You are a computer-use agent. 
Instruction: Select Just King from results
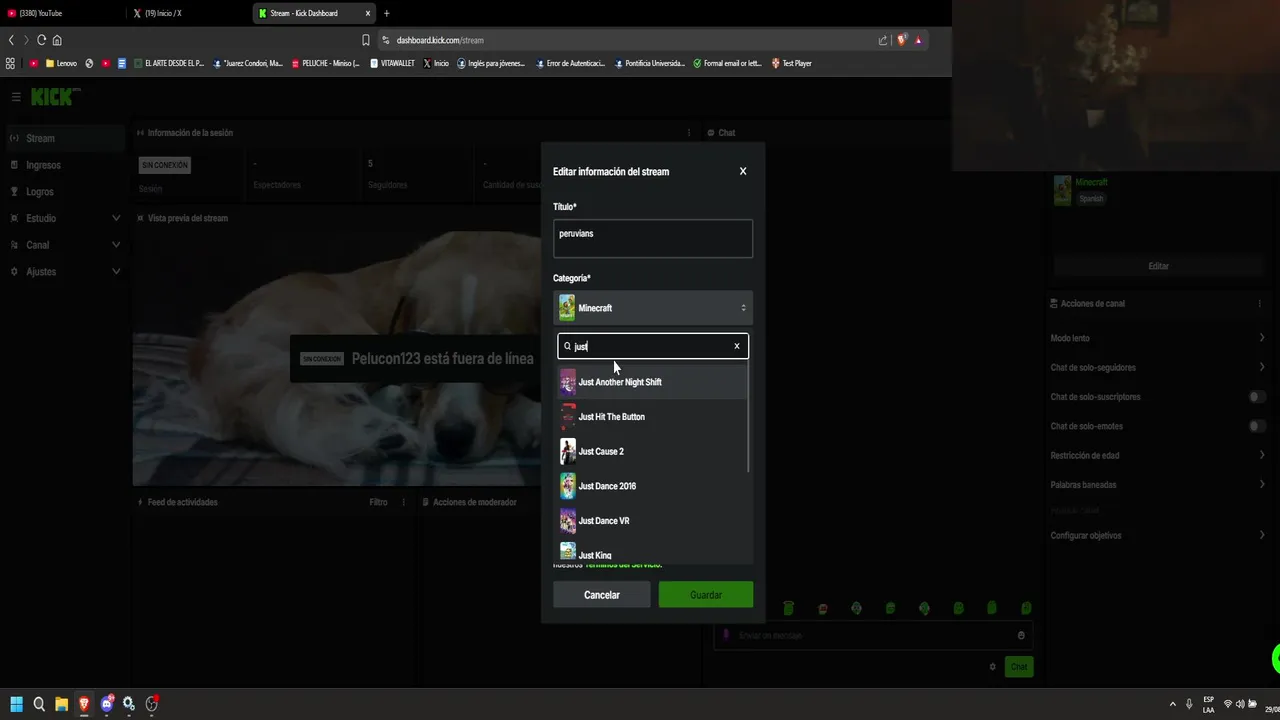(x=652, y=553)
